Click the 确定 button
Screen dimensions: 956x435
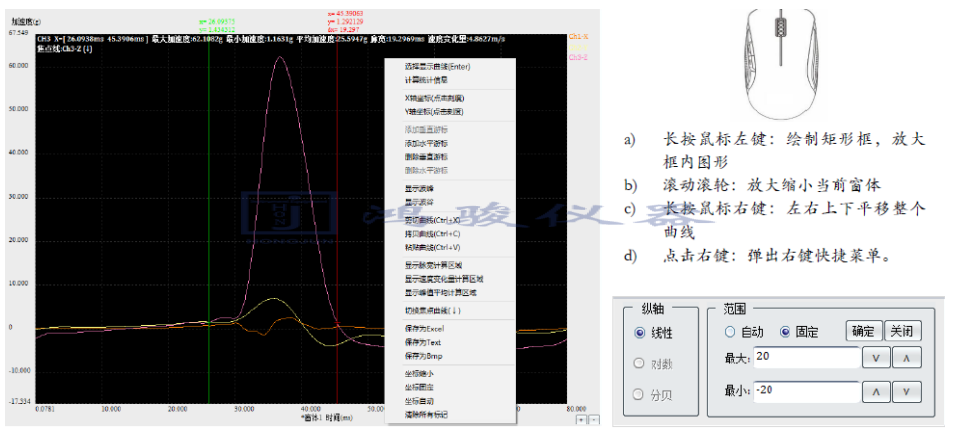coord(866,332)
